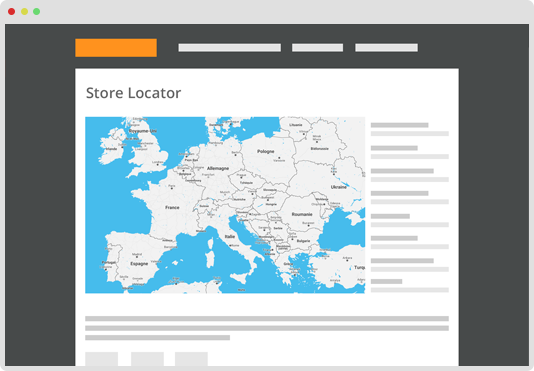The height and width of the screenshot is (371, 534).
Task: Click the Bulgarie label on the map
Action: click(303, 241)
